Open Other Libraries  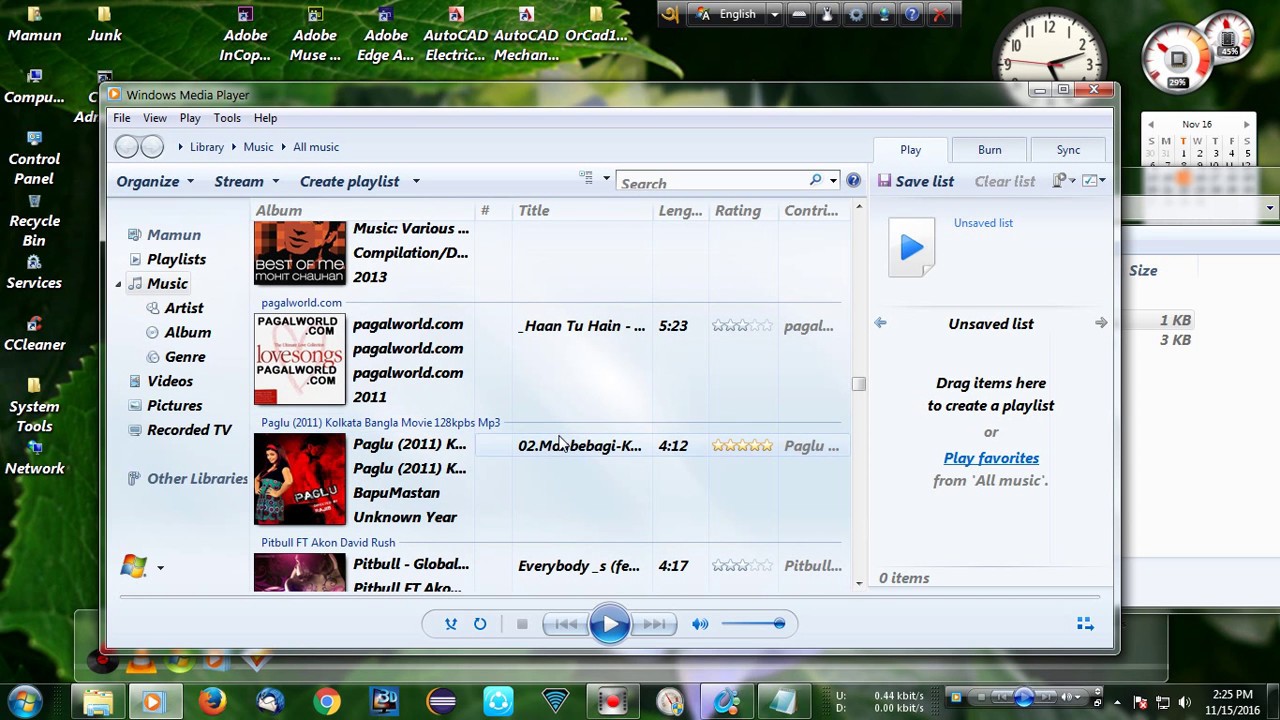click(197, 478)
